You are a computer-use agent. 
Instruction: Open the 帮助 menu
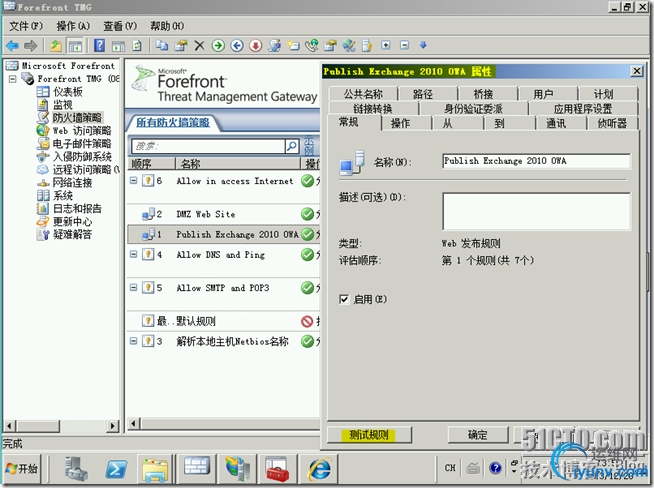[x=167, y=26]
